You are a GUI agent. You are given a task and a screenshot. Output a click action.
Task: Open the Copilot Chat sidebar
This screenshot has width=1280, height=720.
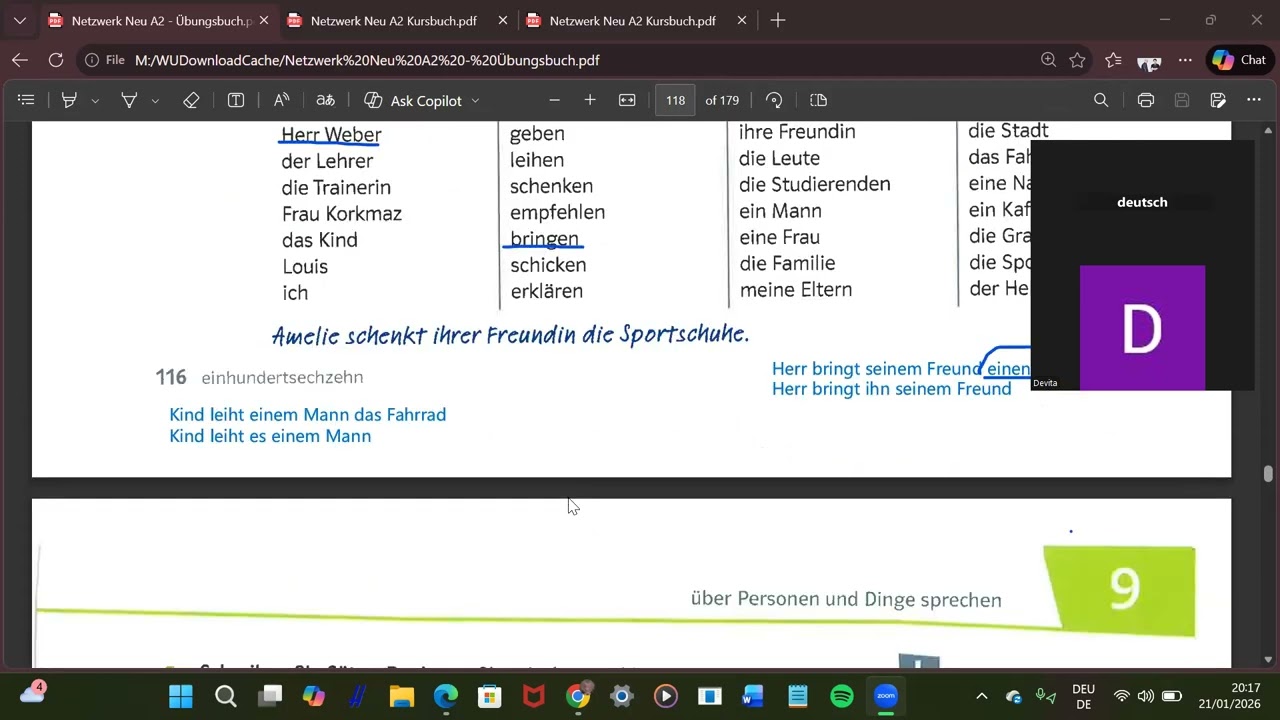[x=1240, y=60]
